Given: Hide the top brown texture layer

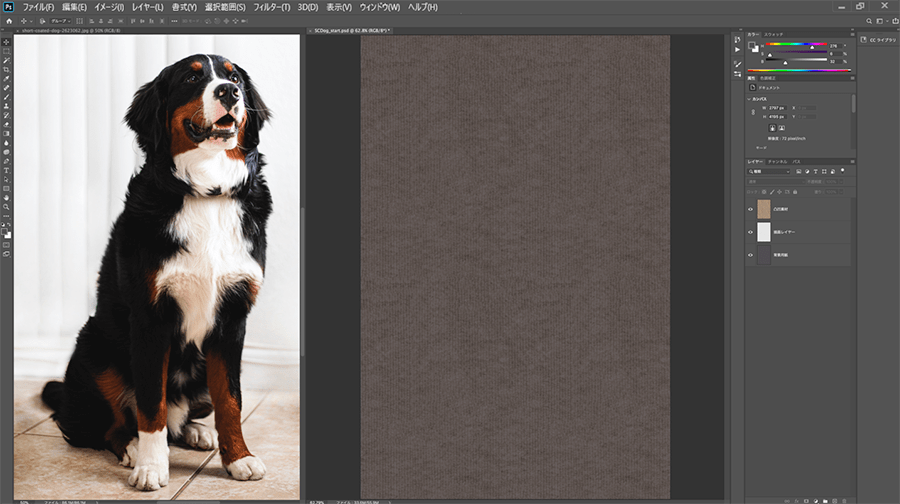Looking at the screenshot, I should 751,209.
